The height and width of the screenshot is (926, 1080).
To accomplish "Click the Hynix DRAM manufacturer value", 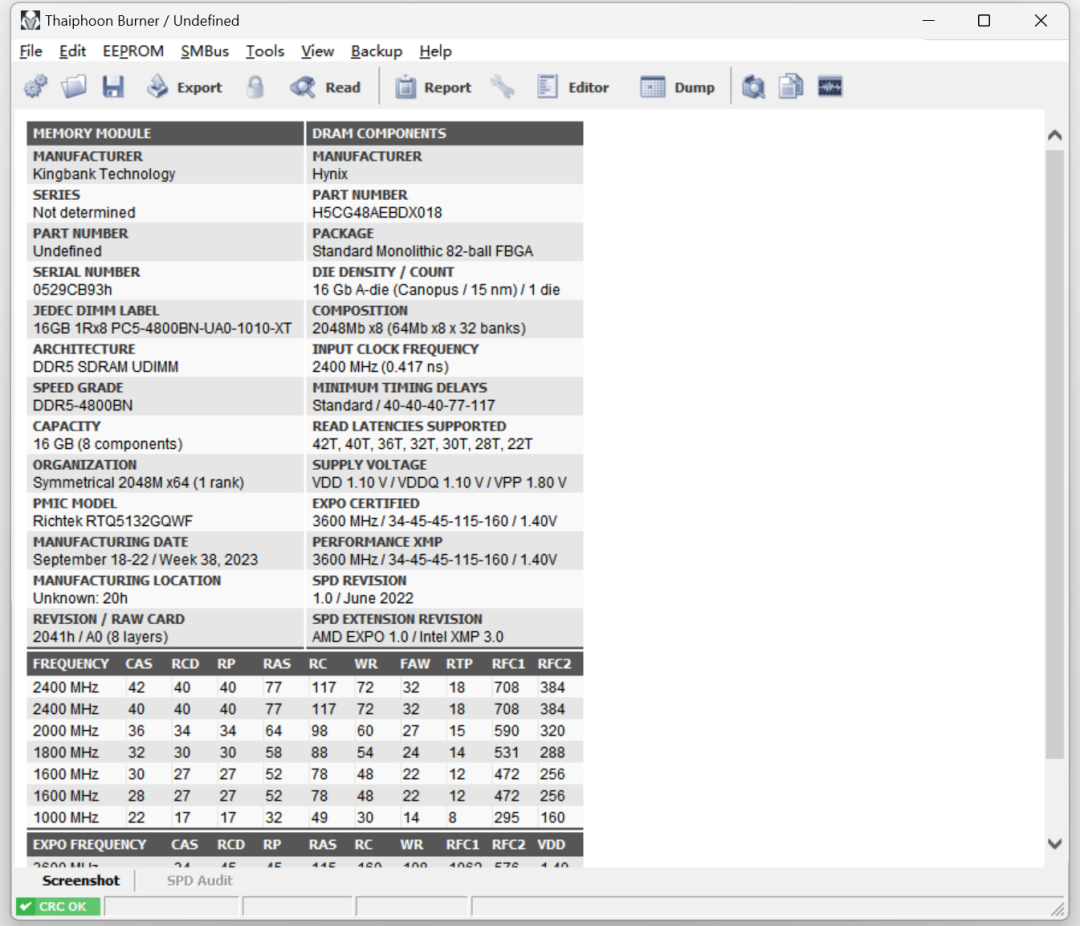I will (330, 174).
